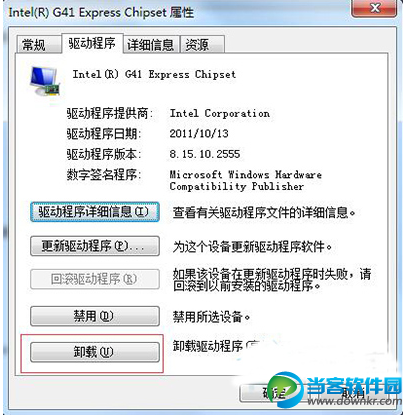The height and width of the screenshot is (415, 403).
Task: Open 驱动程序详细信息(I) button
Action: pyautogui.click(x=95, y=212)
